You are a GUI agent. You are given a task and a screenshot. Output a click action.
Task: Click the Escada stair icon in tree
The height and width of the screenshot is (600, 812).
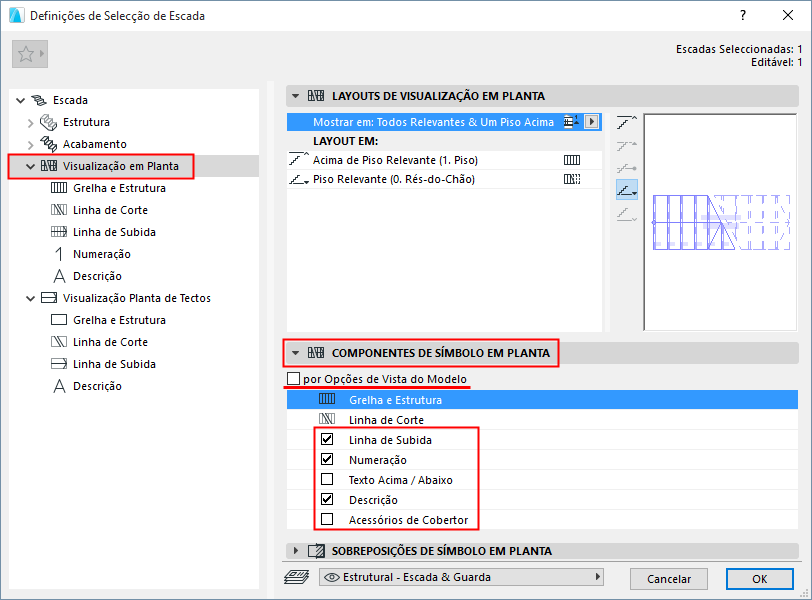point(39,100)
